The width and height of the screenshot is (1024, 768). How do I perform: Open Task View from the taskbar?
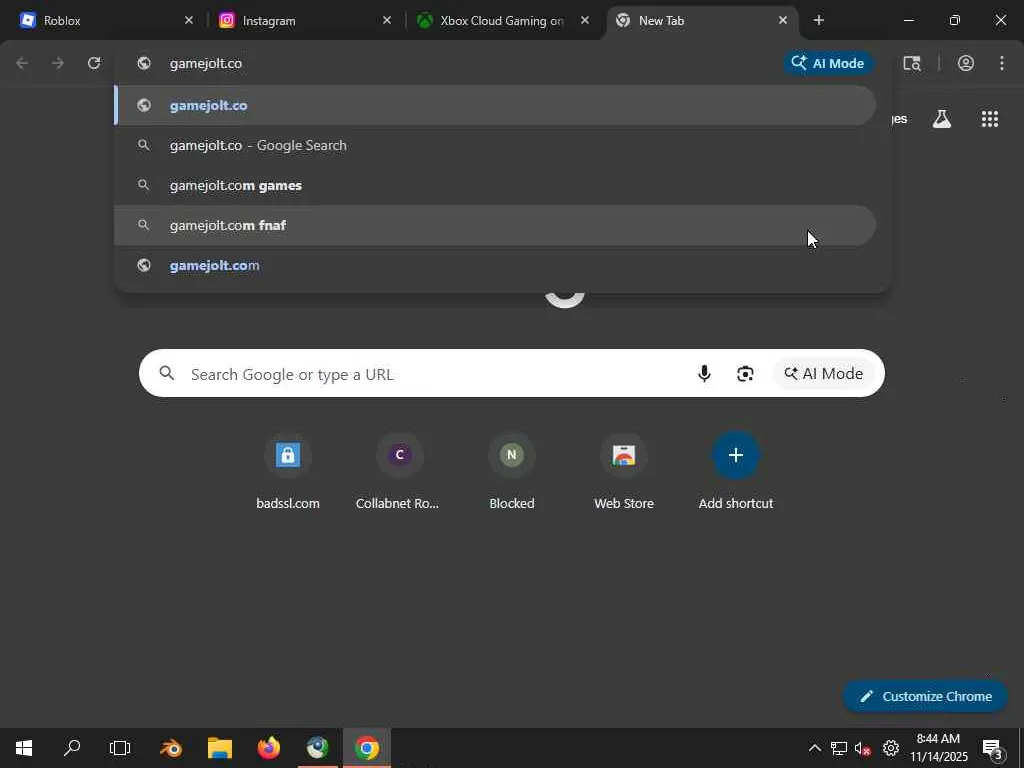[x=120, y=748]
